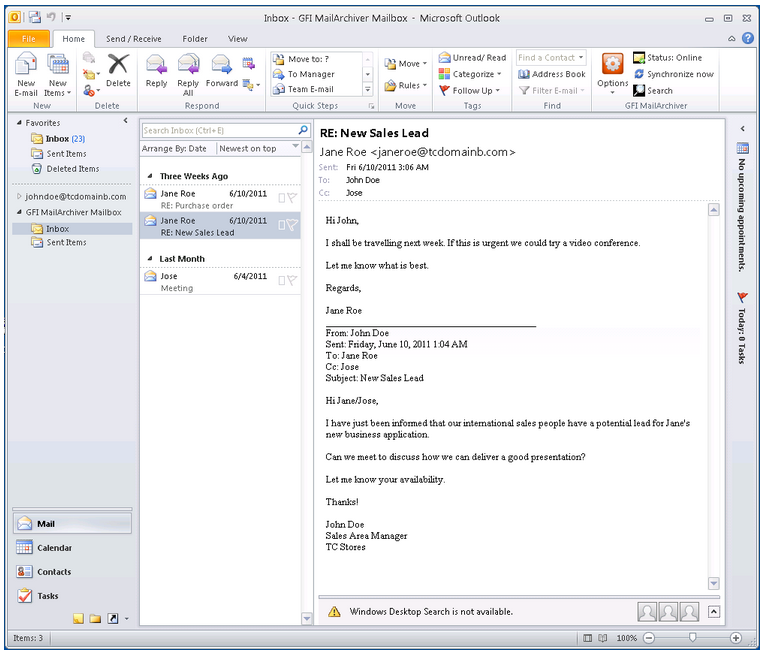Open the Follow Up dropdown

point(469,90)
